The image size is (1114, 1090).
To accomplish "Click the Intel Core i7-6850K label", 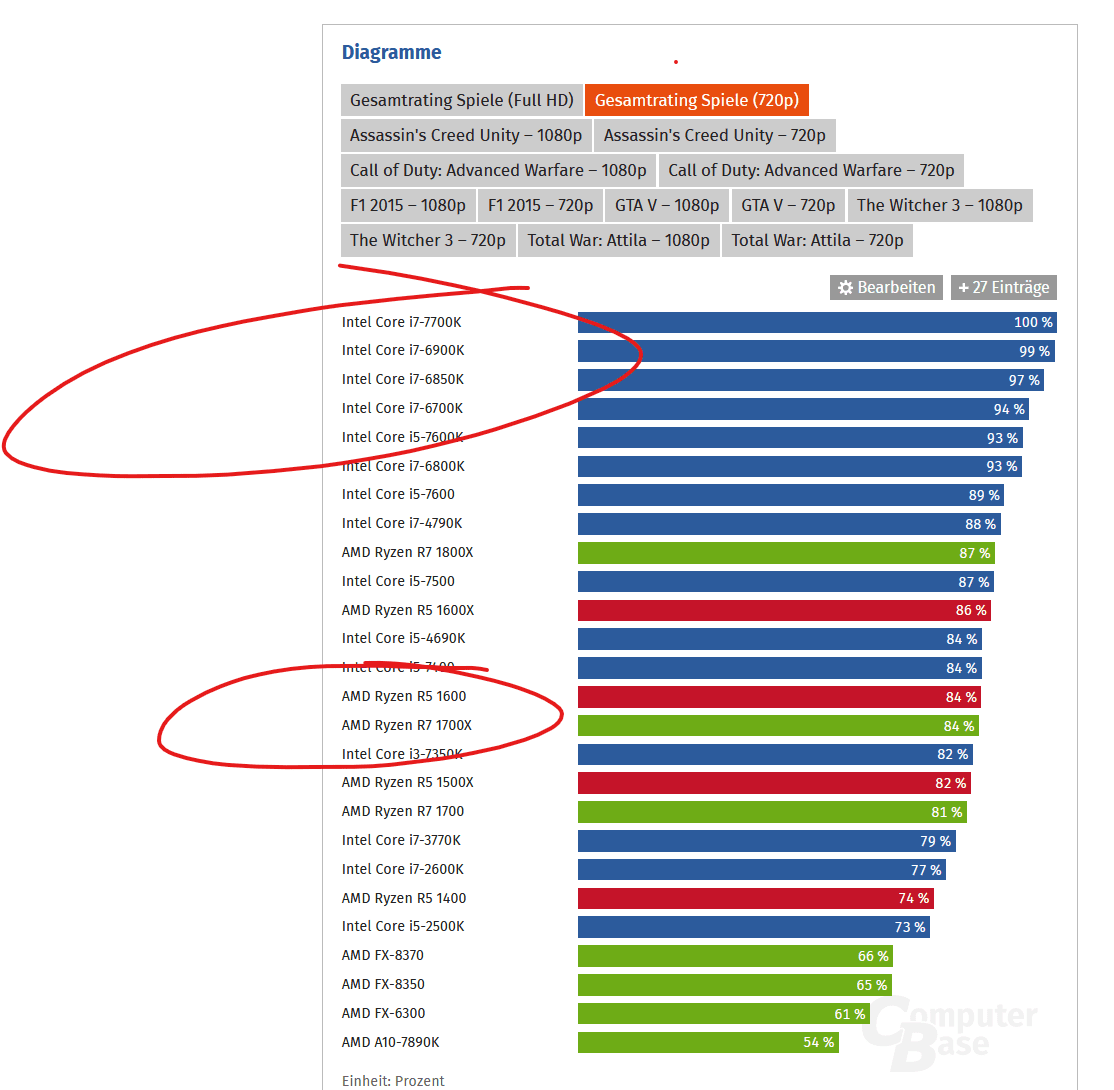I will pos(403,379).
